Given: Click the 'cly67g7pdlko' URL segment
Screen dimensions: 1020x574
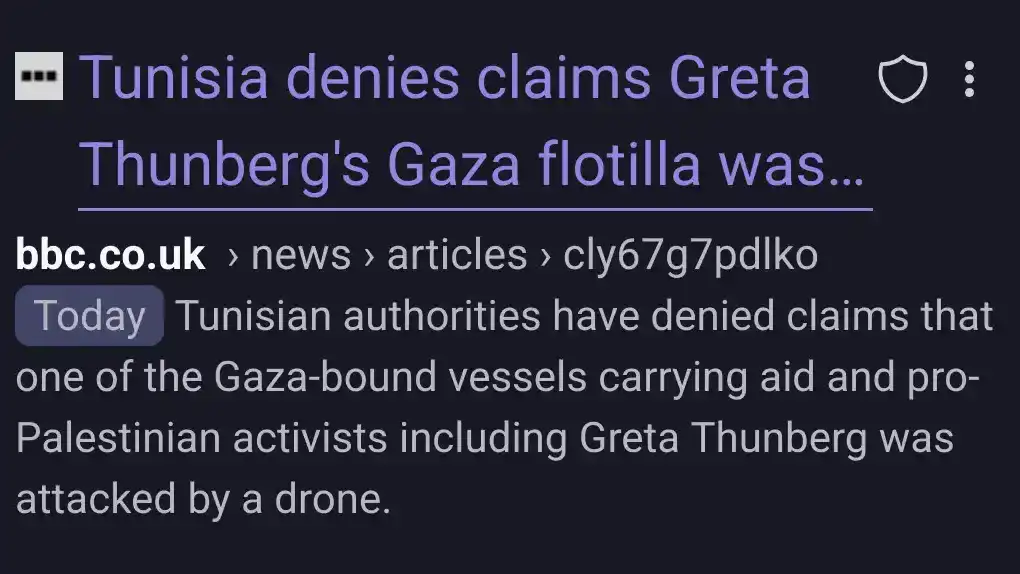Looking at the screenshot, I should point(690,256).
